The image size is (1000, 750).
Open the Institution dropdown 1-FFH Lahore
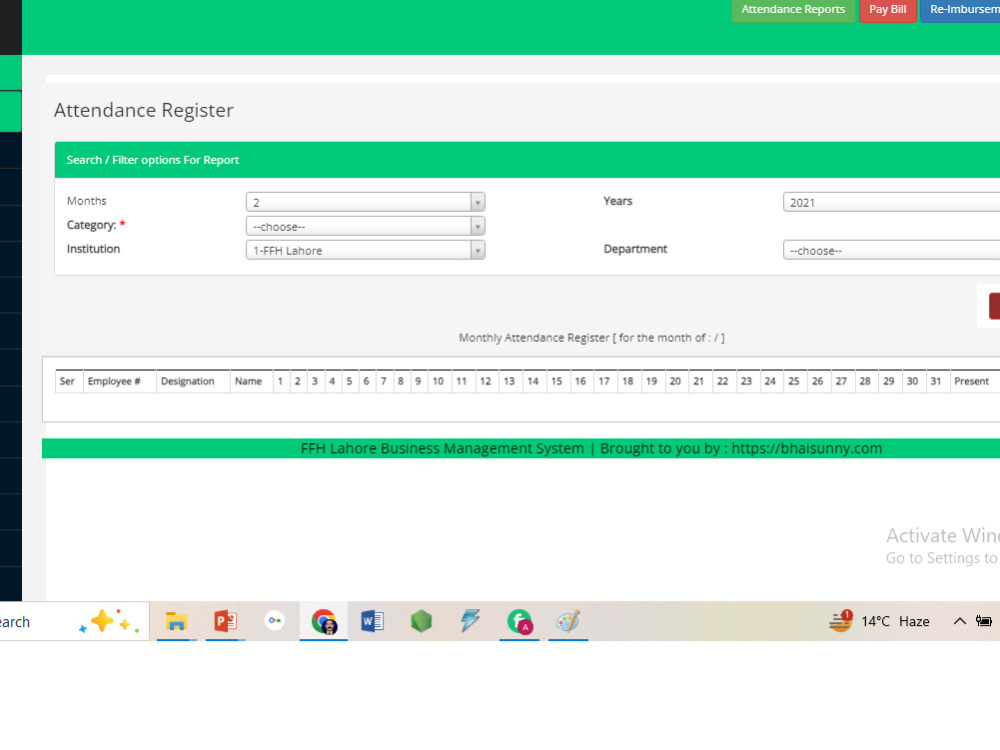365,250
